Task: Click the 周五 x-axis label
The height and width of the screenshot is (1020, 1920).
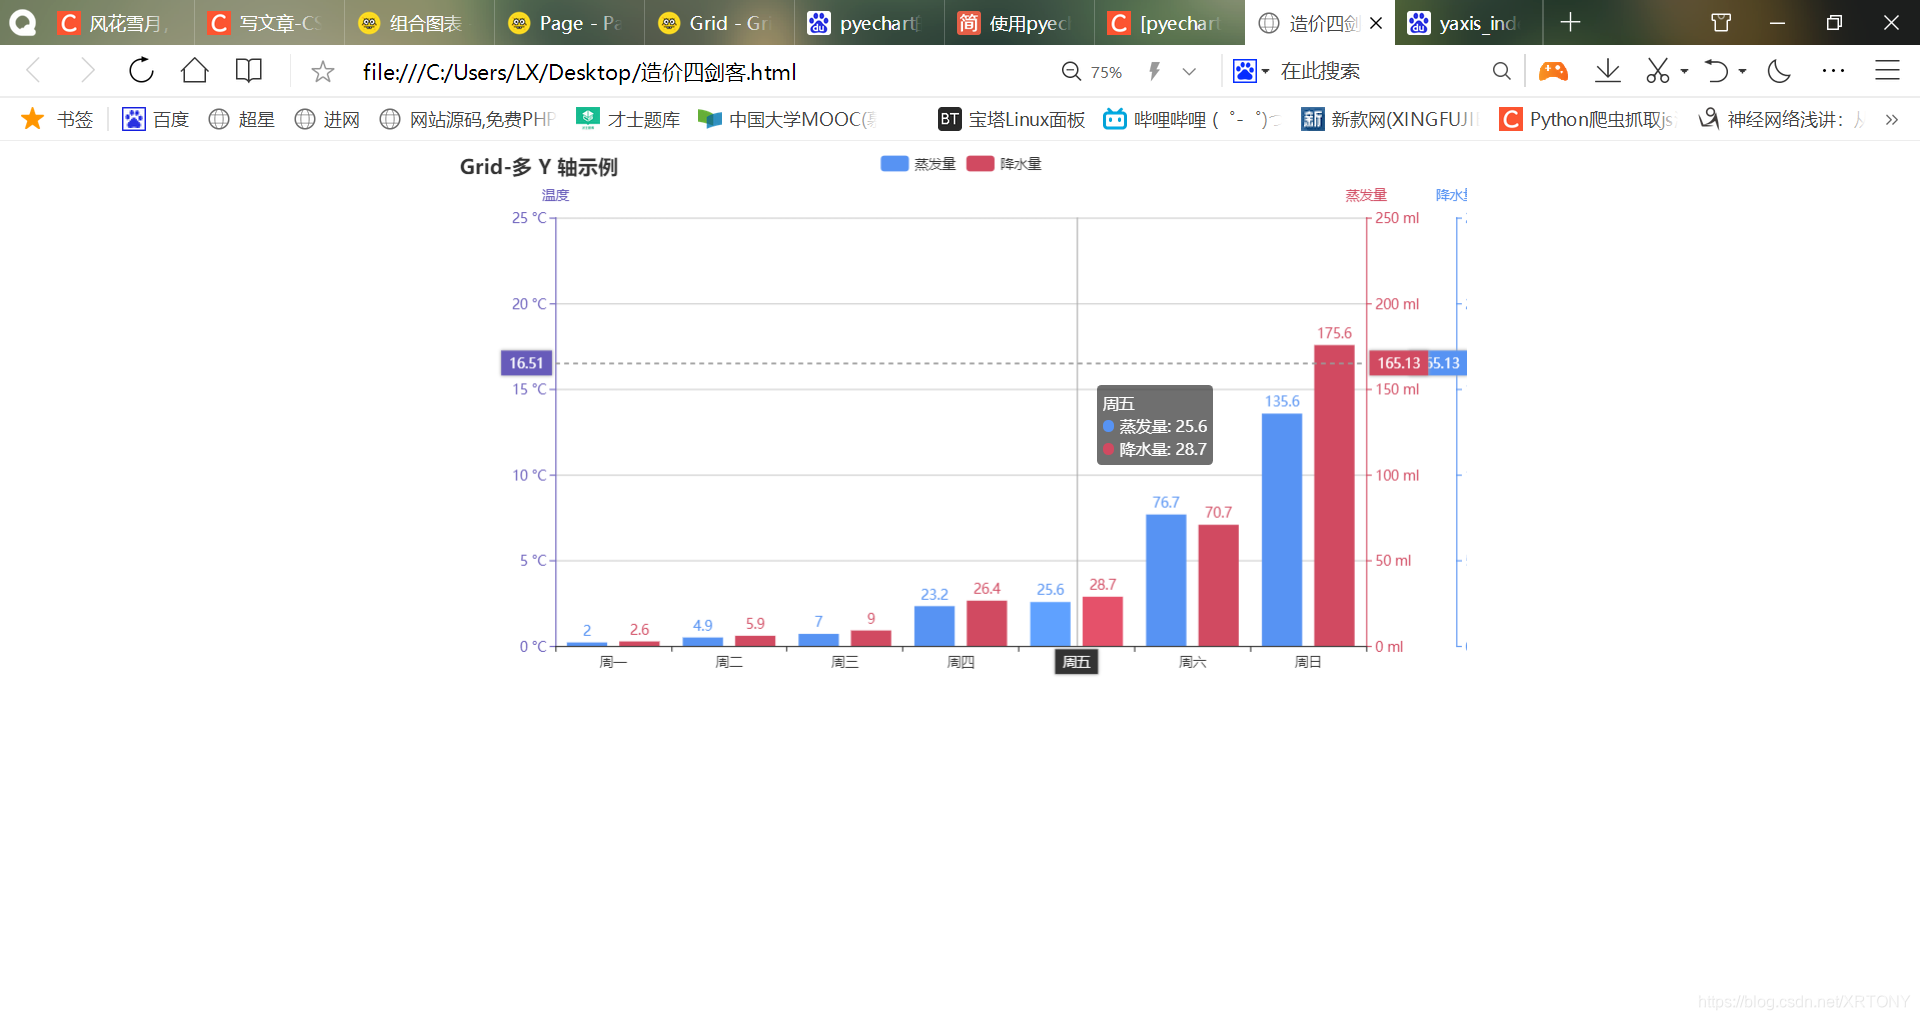Action: click(x=1076, y=662)
